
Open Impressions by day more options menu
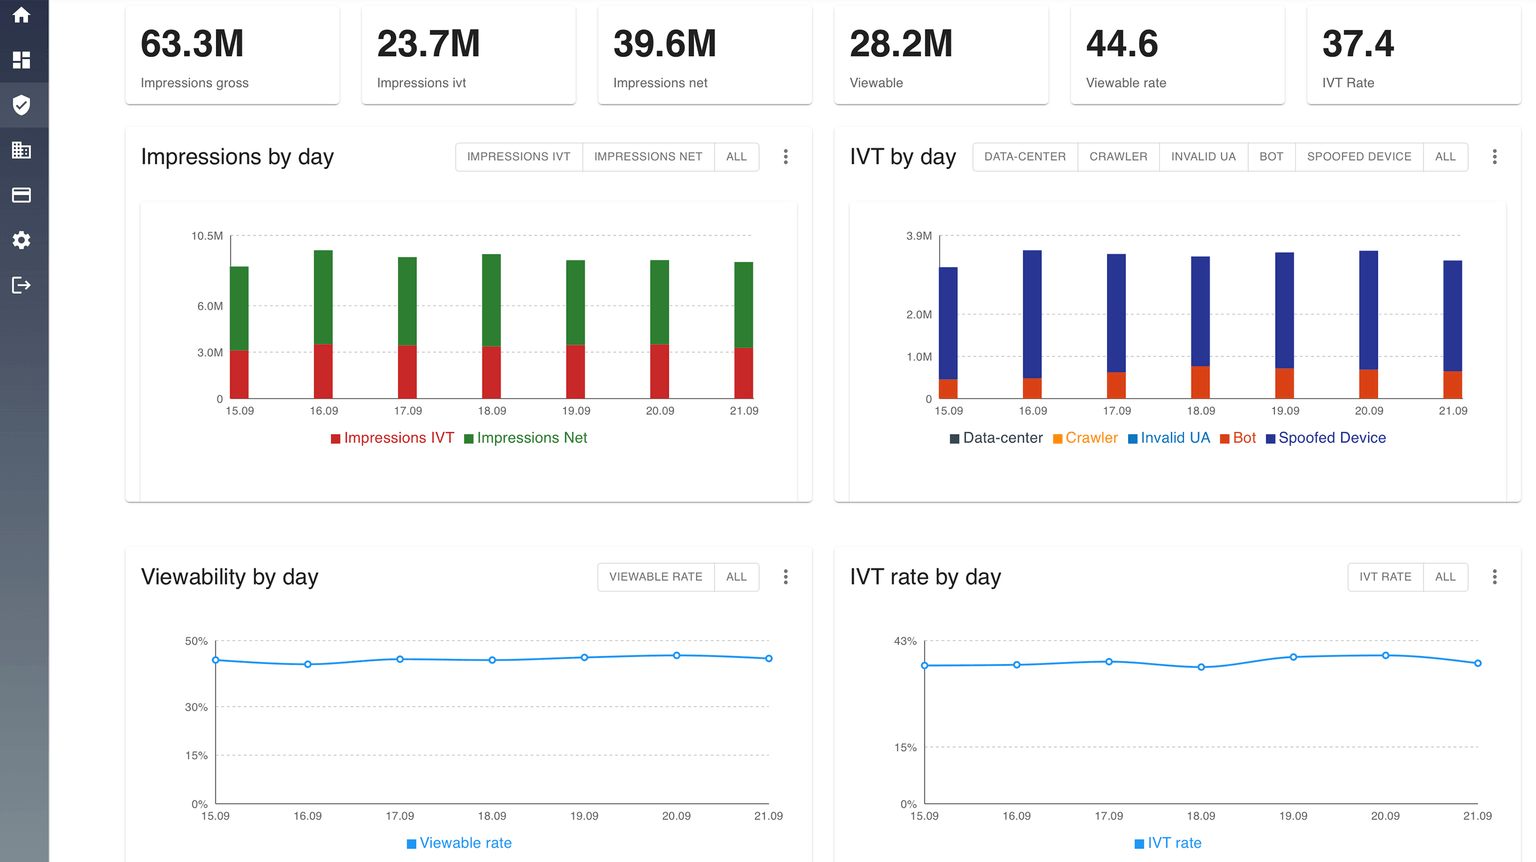(x=786, y=157)
